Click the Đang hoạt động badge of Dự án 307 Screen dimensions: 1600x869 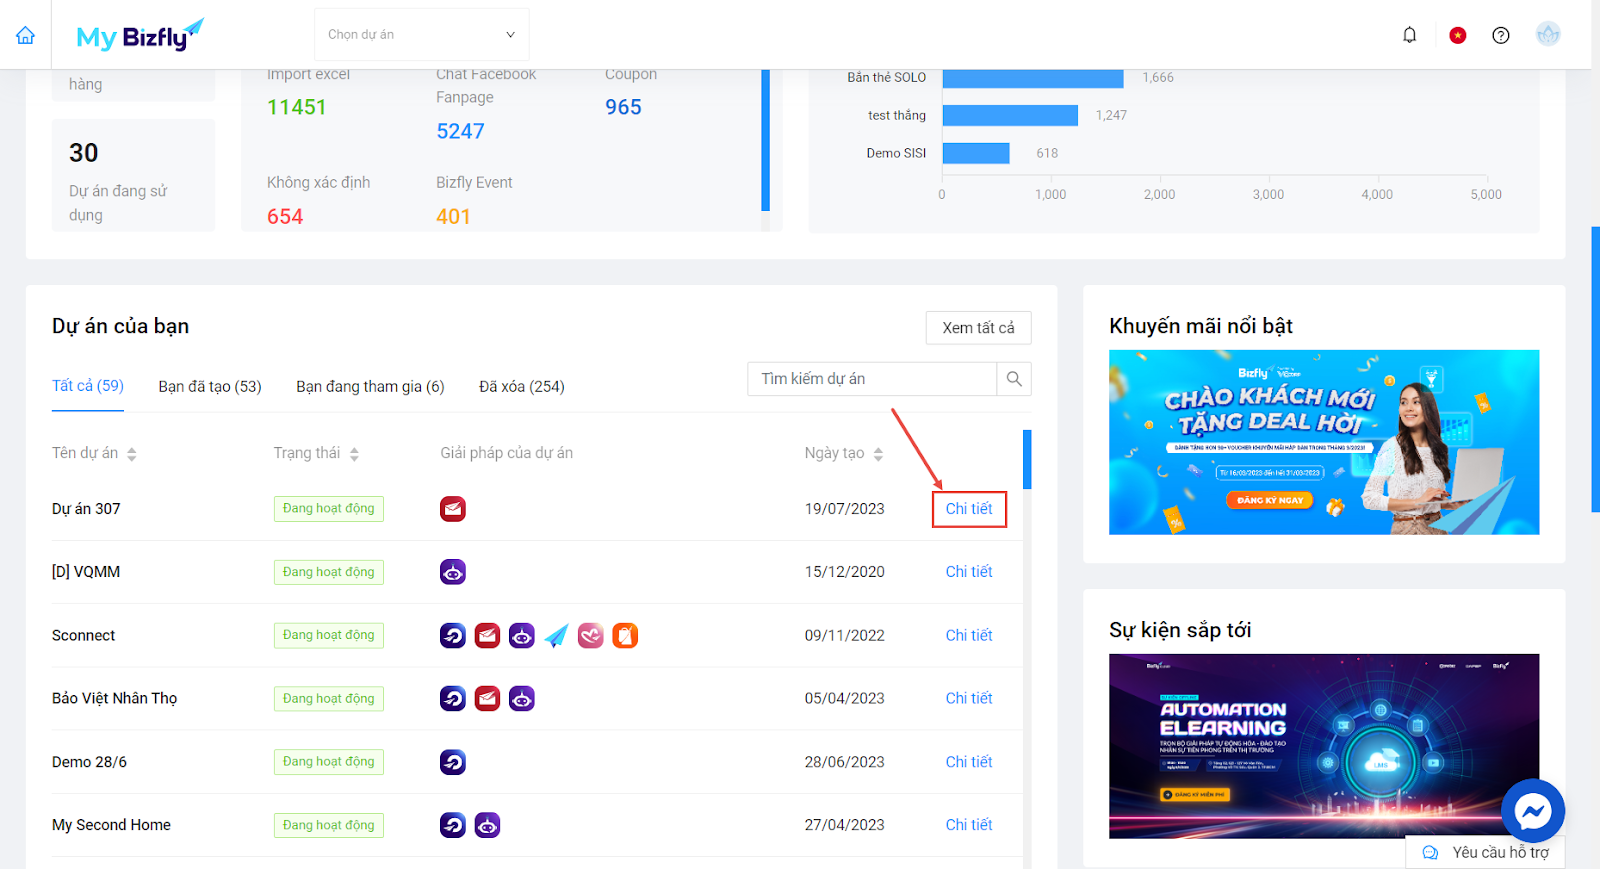pyautogui.click(x=329, y=509)
